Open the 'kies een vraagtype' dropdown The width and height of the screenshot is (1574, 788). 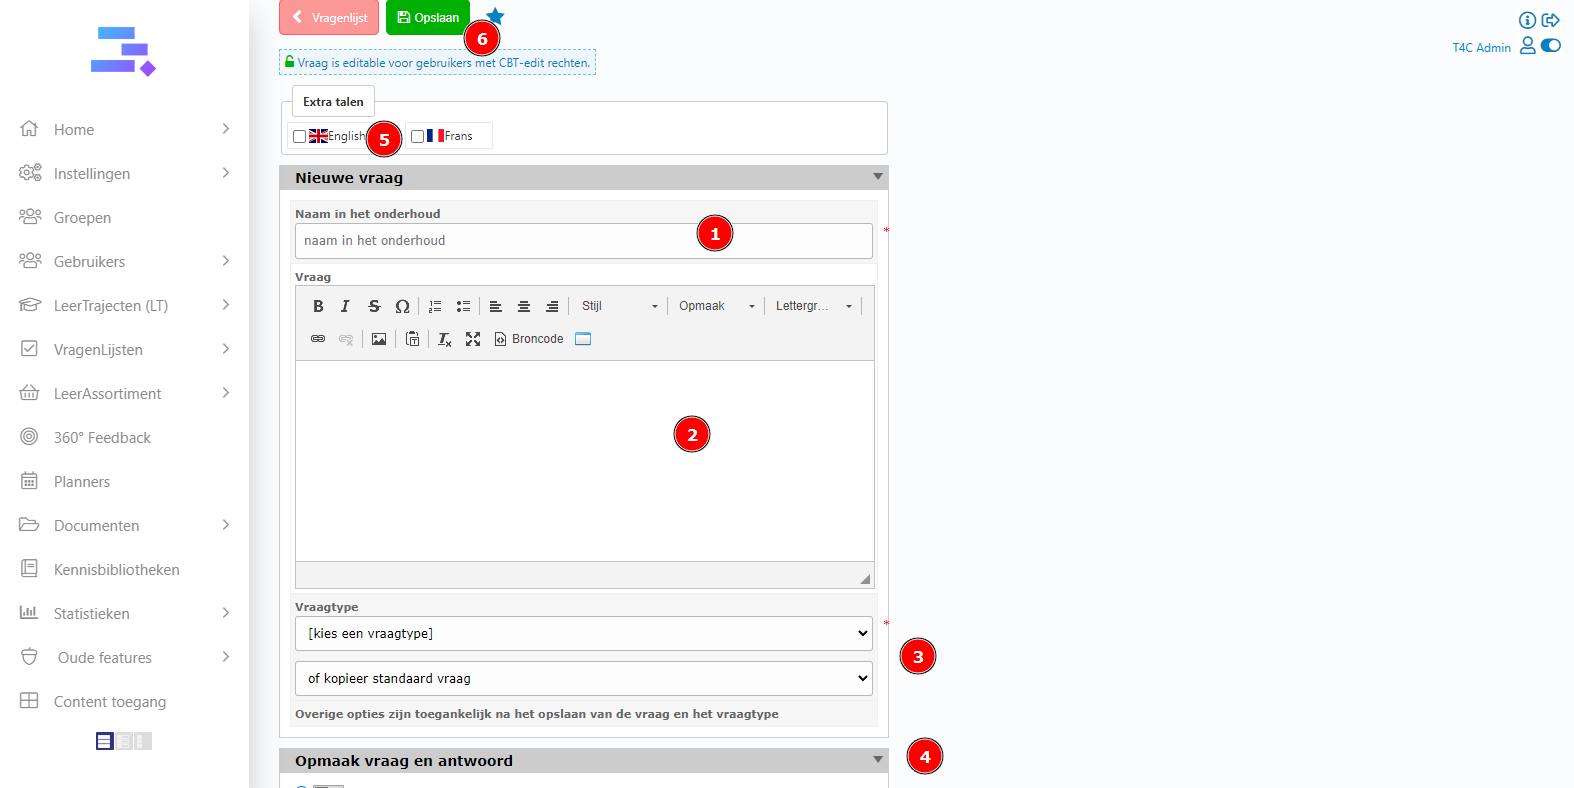pos(584,633)
